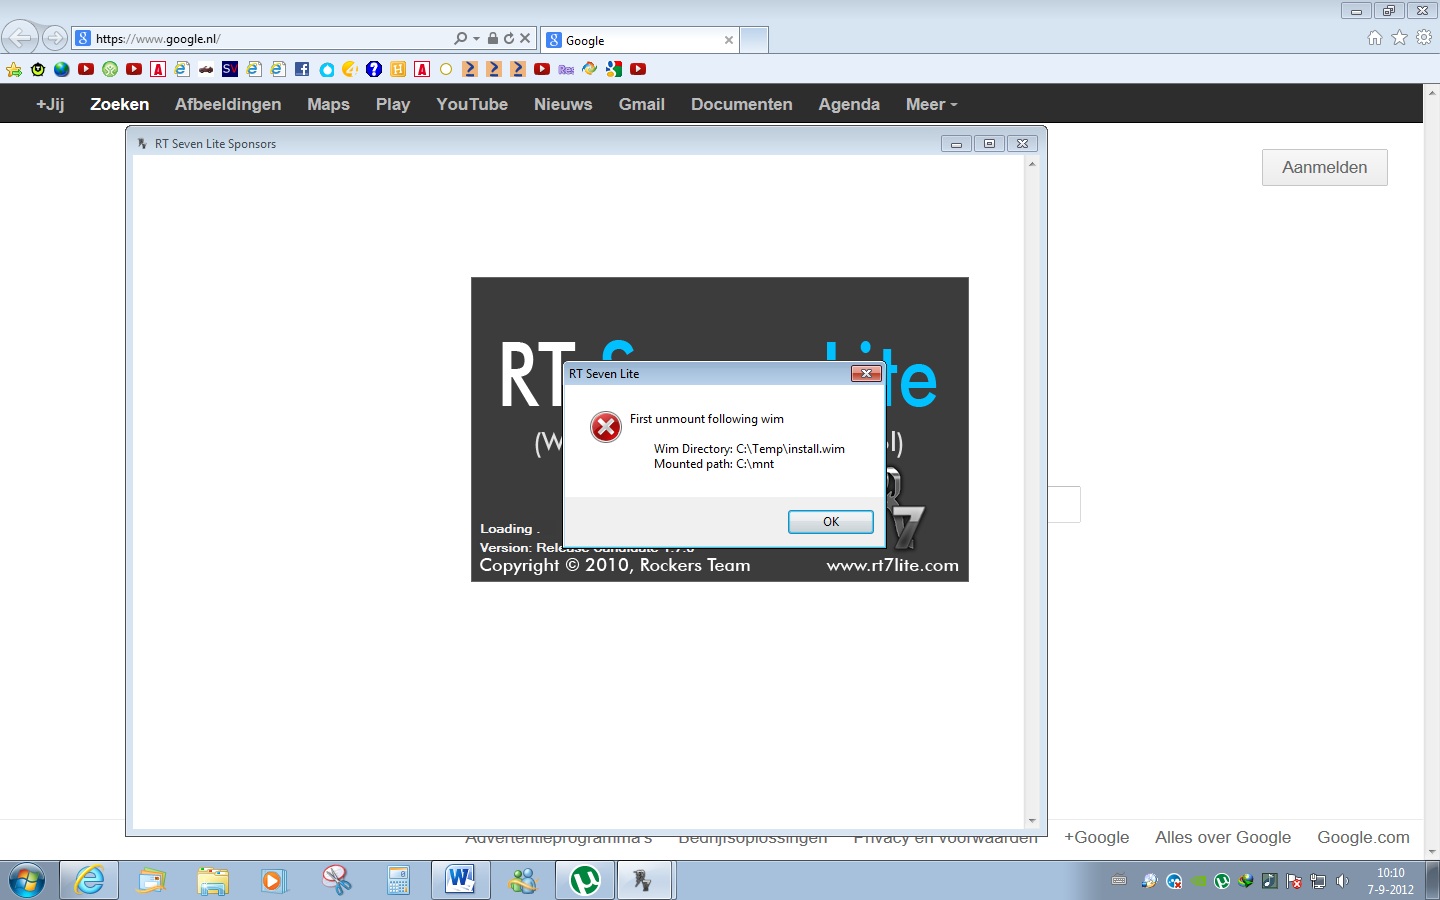Open +Jij in the Google bar

(50, 104)
